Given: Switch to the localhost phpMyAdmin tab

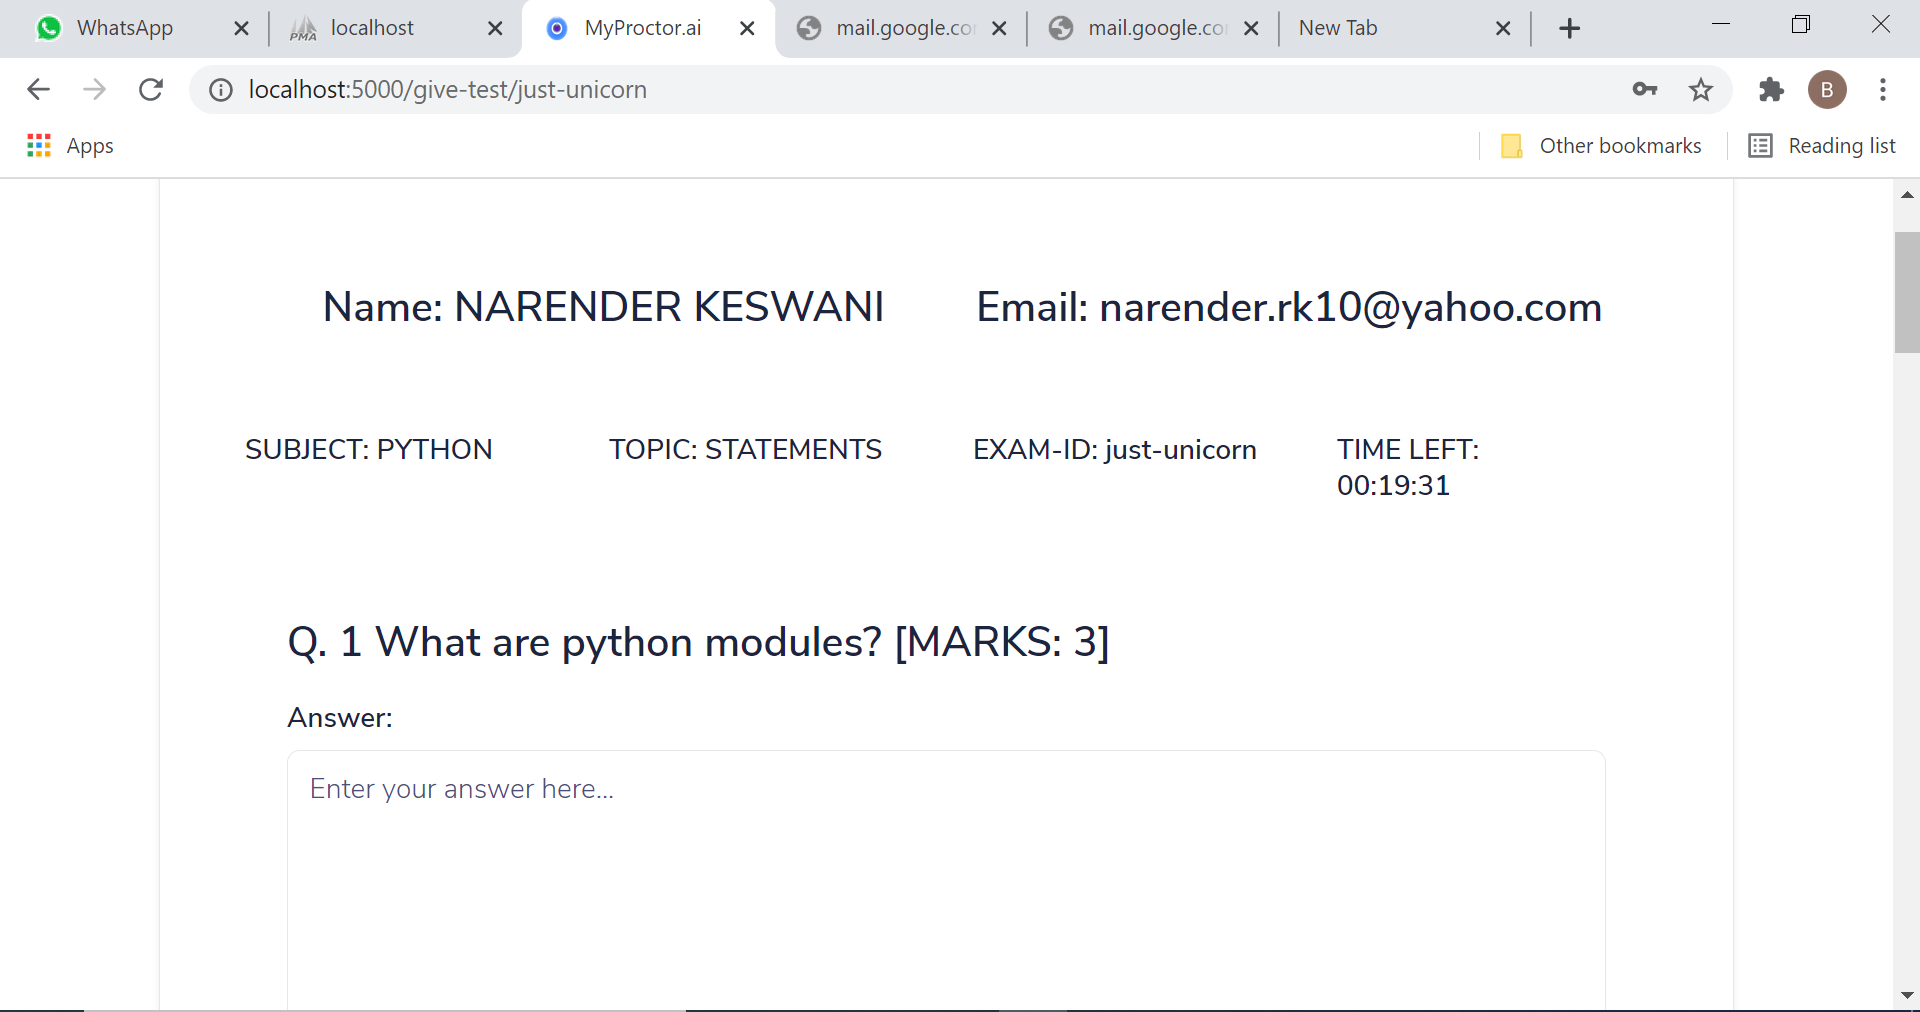Looking at the screenshot, I should pyautogui.click(x=371, y=28).
